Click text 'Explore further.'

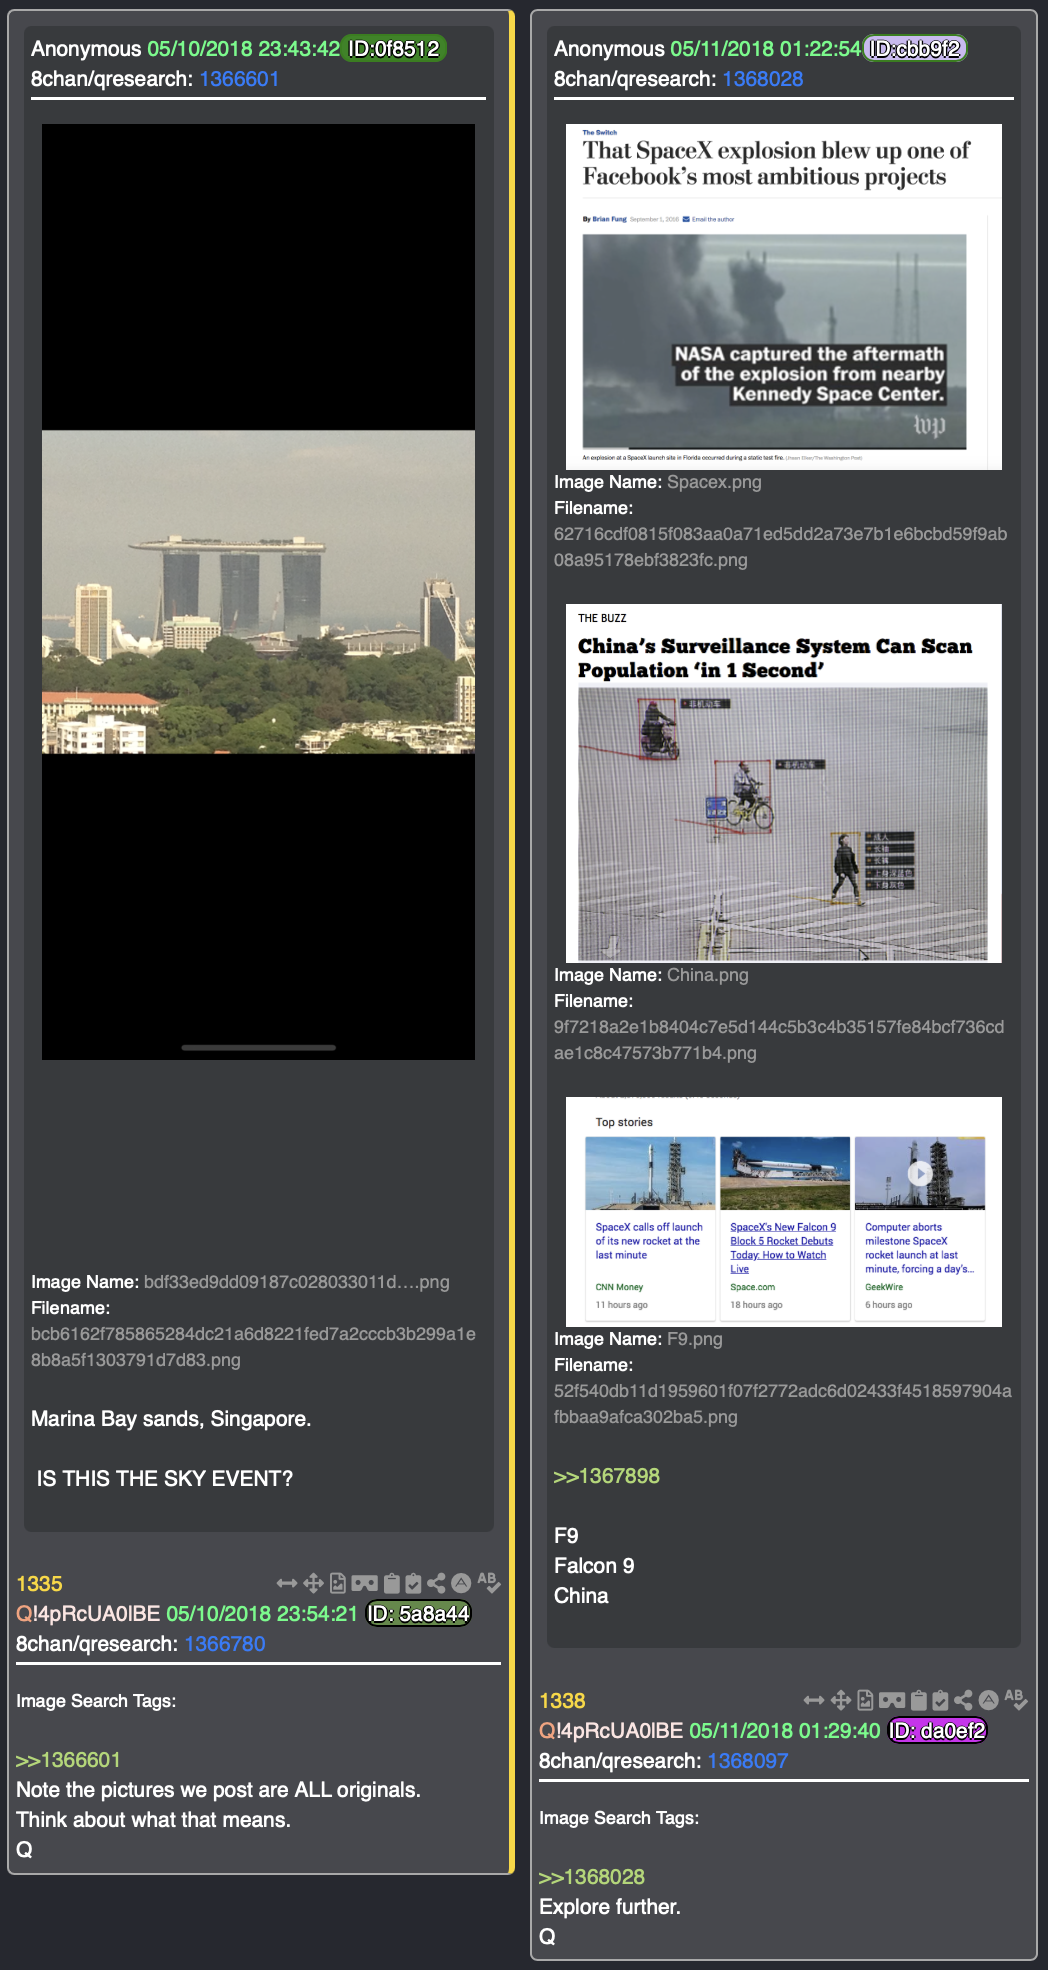pos(610,1907)
